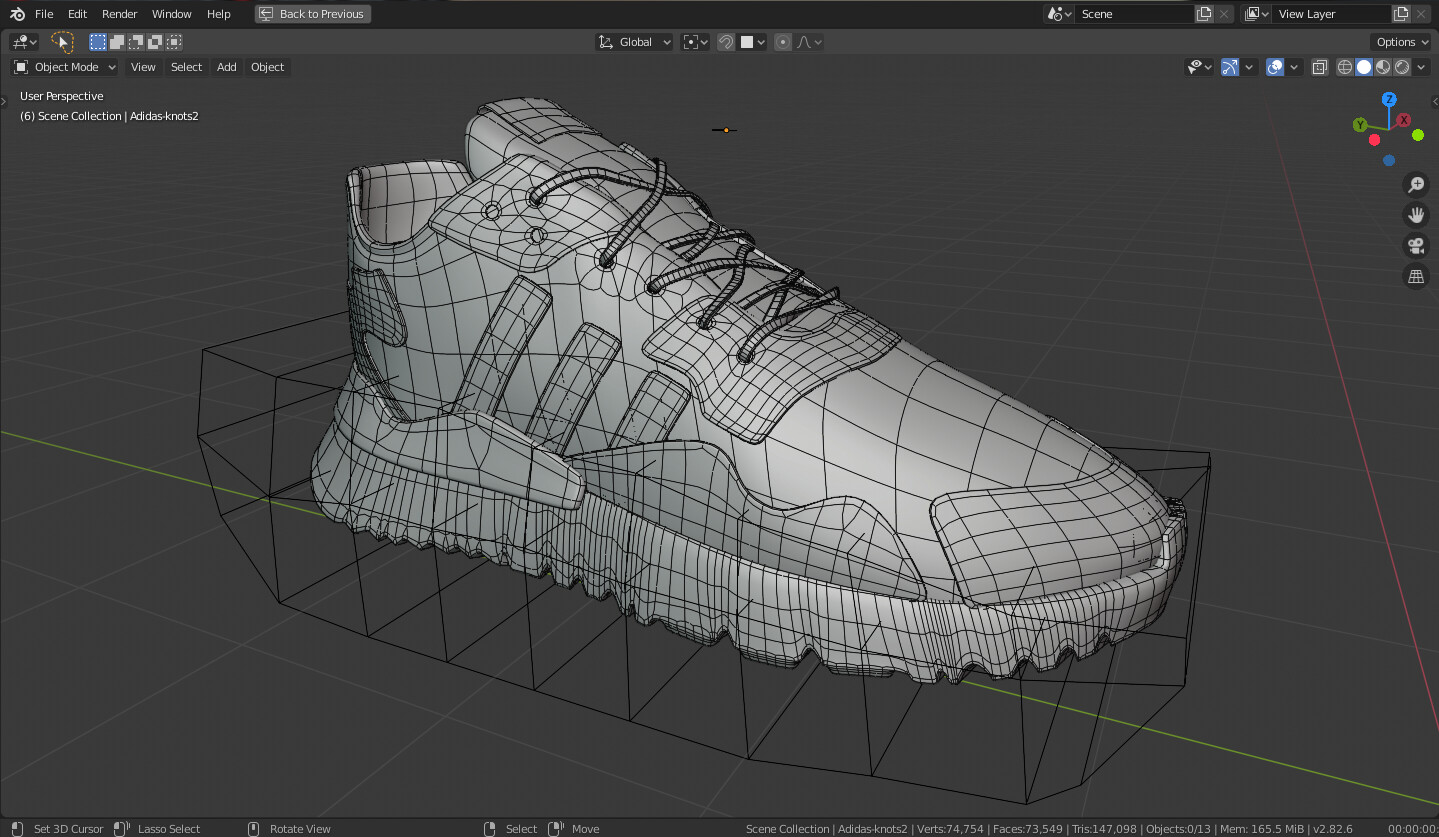1439x837 pixels.
Task: Switch viewport shading to Rendered
Action: point(1402,67)
